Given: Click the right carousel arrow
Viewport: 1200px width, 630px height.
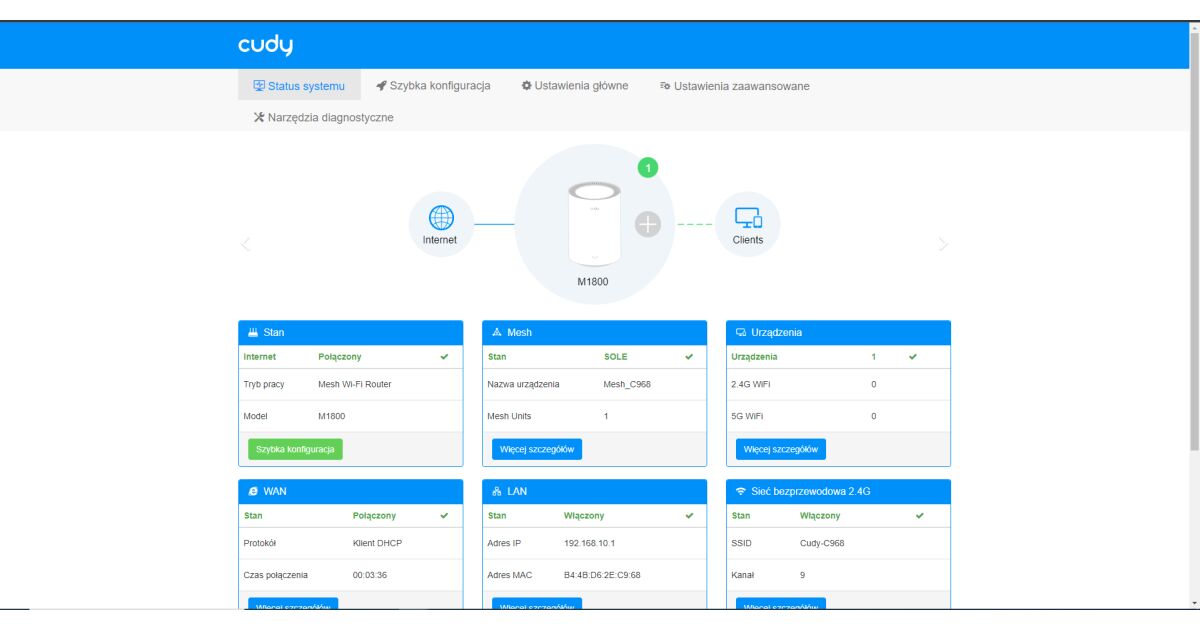Looking at the screenshot, I should tap(942, 244).
